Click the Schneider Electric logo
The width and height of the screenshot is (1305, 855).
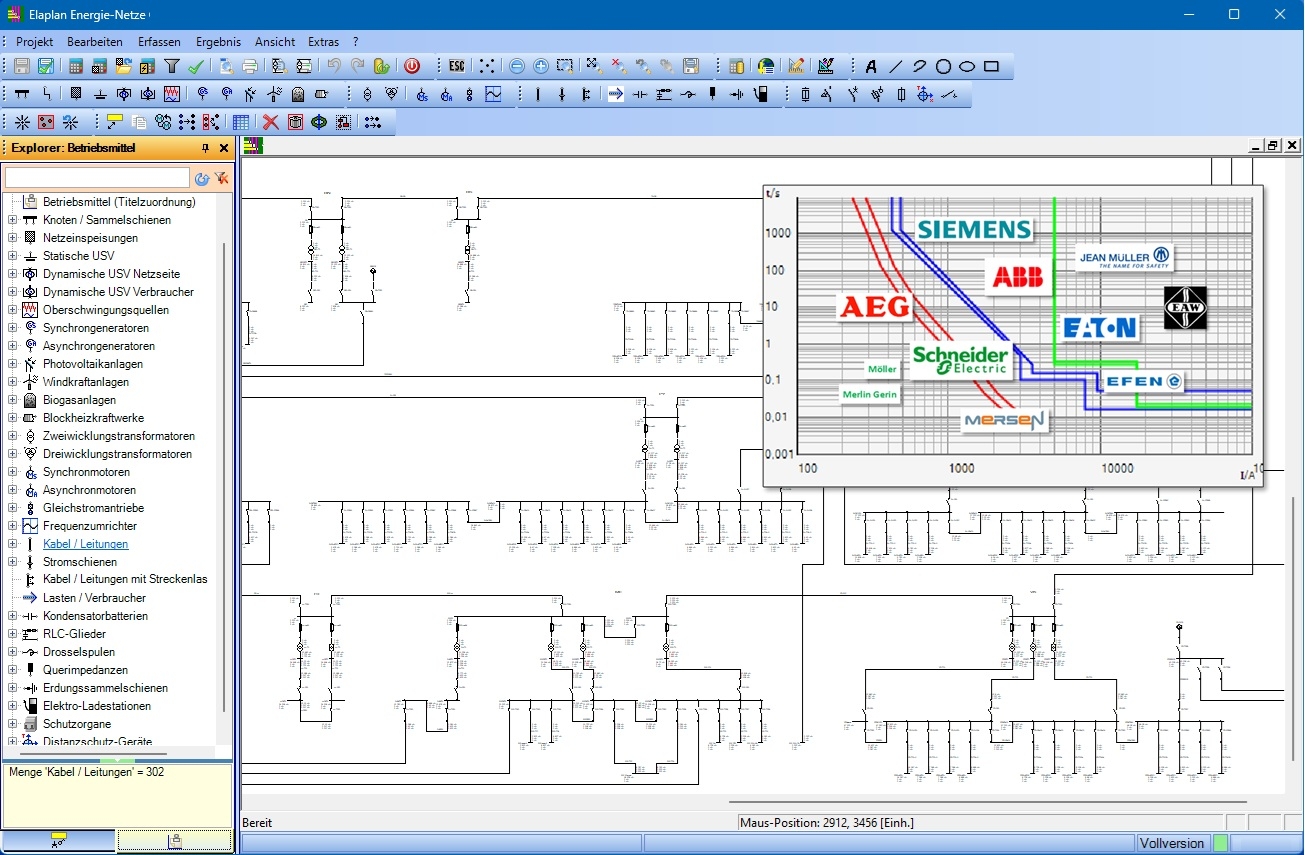[961, 361]
